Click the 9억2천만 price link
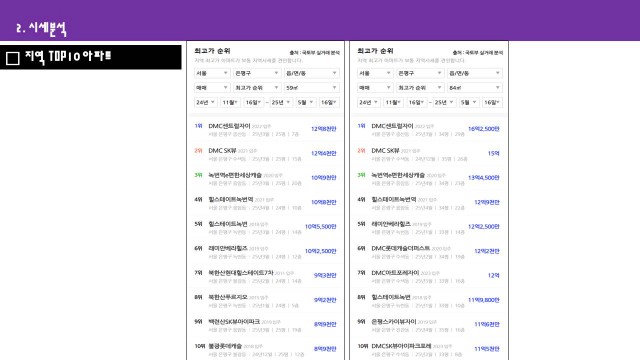The height and width of the screenshot is (360, 640). 325,300
